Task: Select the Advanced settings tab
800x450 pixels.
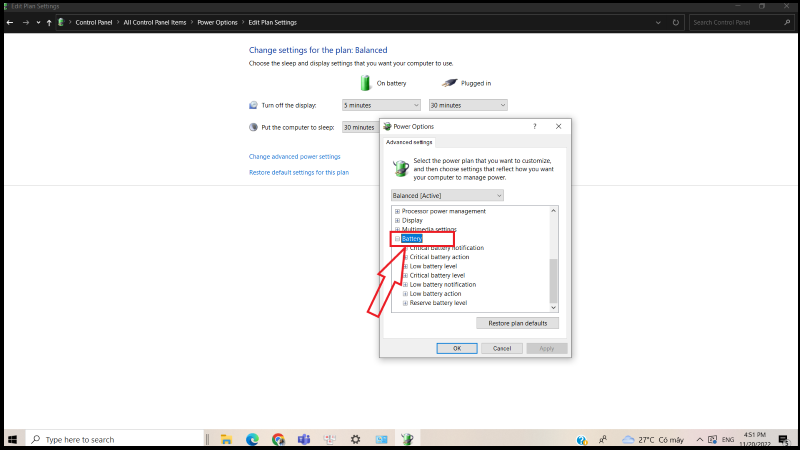Action: [409, 142]
